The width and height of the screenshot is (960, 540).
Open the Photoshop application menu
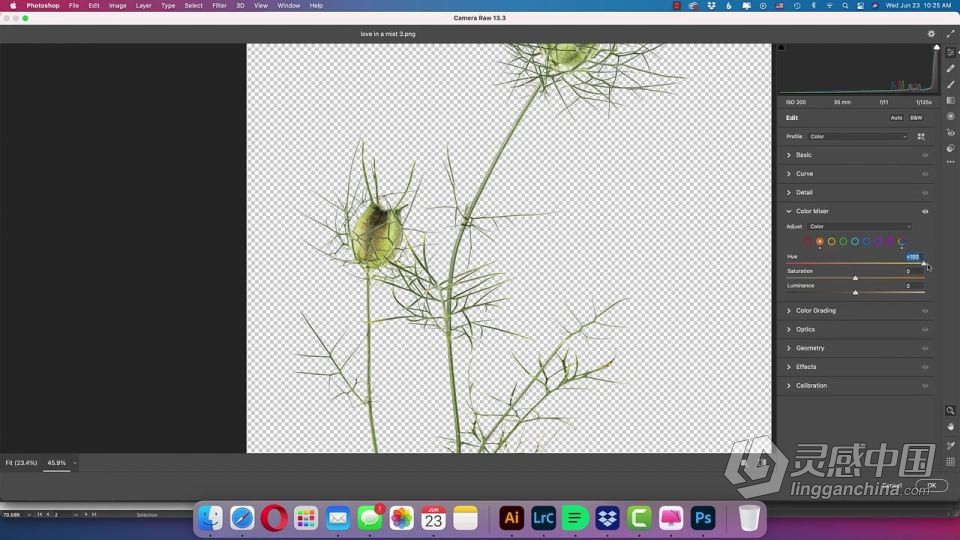(x=43, y=6)
